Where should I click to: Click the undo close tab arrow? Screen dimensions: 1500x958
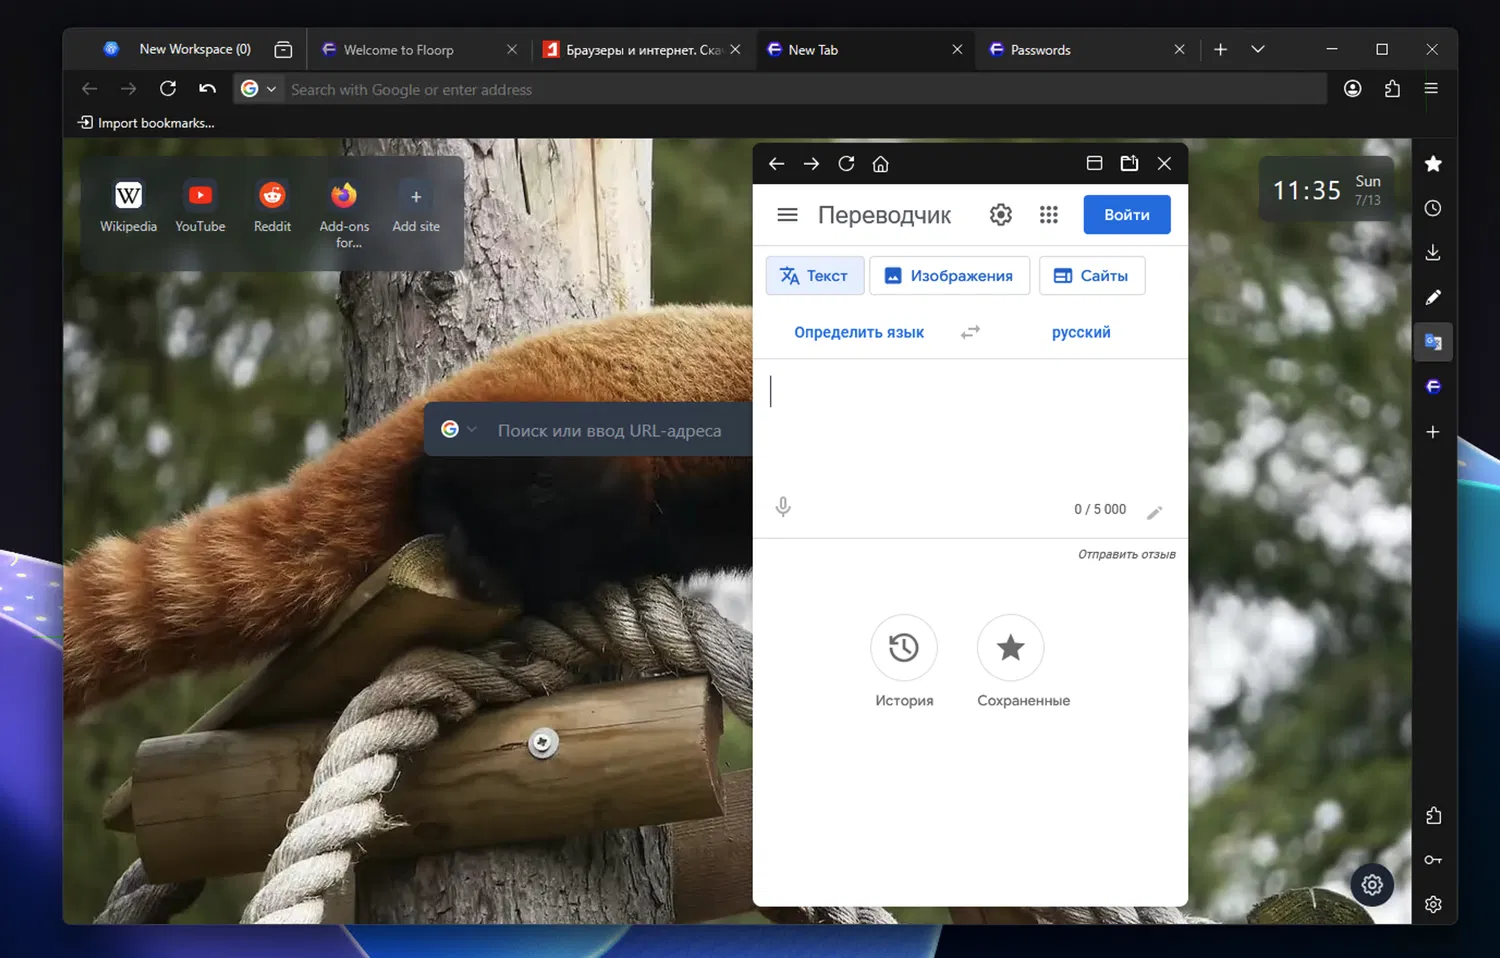tap(207, 89)
